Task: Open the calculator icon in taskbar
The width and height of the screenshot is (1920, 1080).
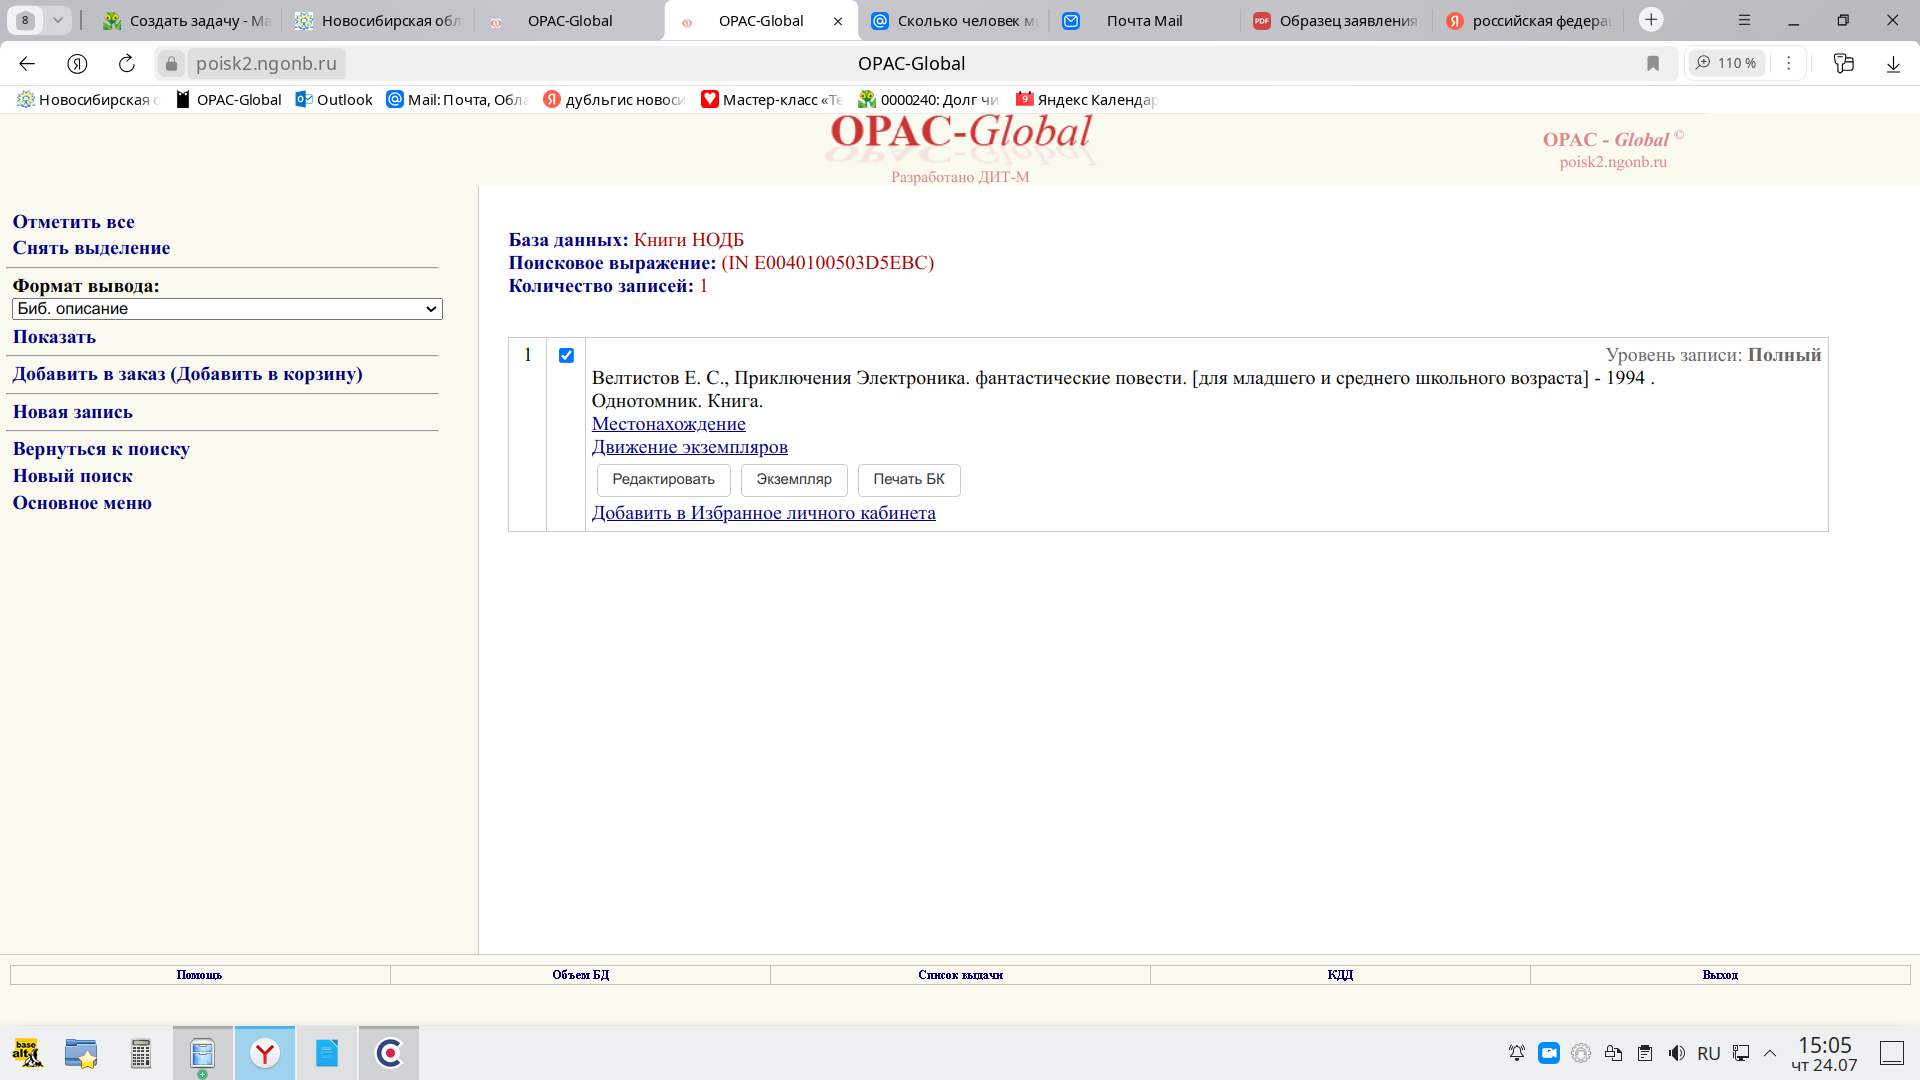Action: [141, 1053]
